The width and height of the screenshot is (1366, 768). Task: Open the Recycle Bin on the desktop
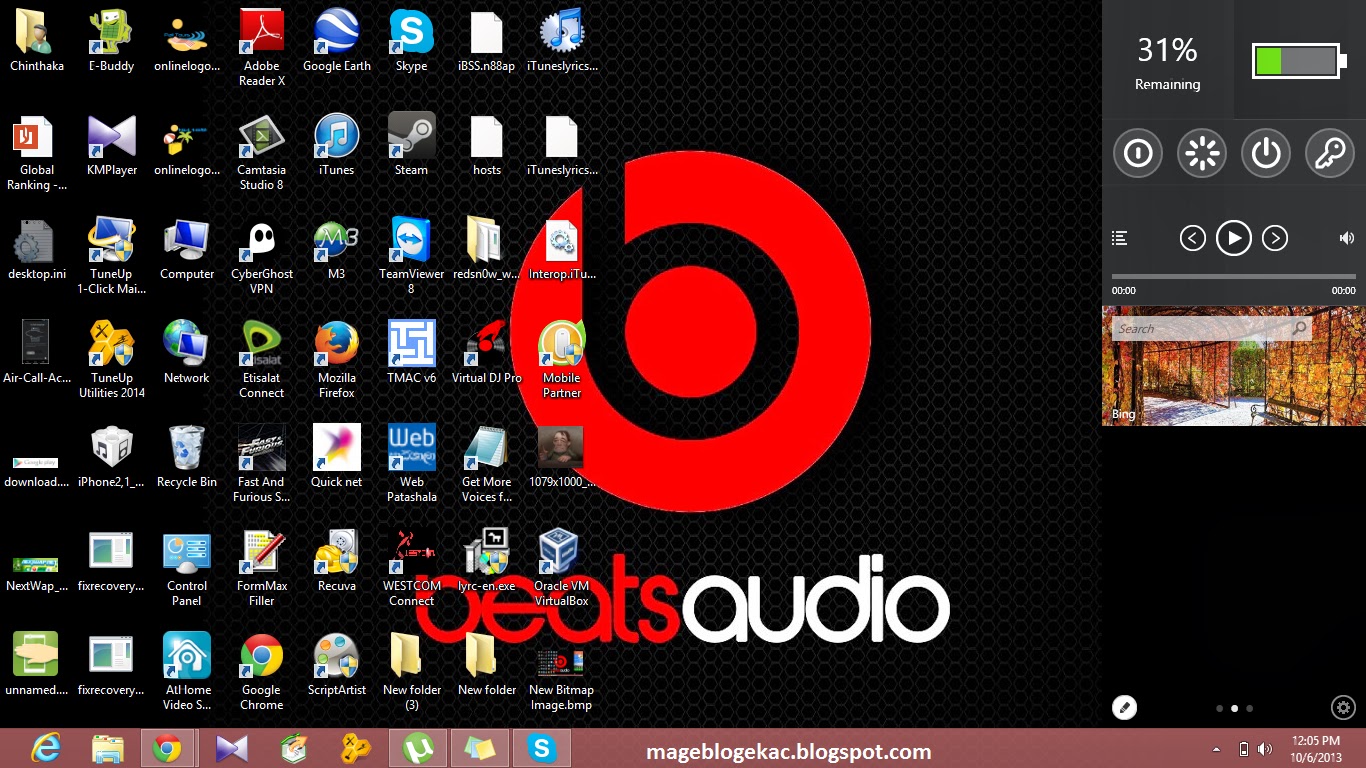click(187, 456)
